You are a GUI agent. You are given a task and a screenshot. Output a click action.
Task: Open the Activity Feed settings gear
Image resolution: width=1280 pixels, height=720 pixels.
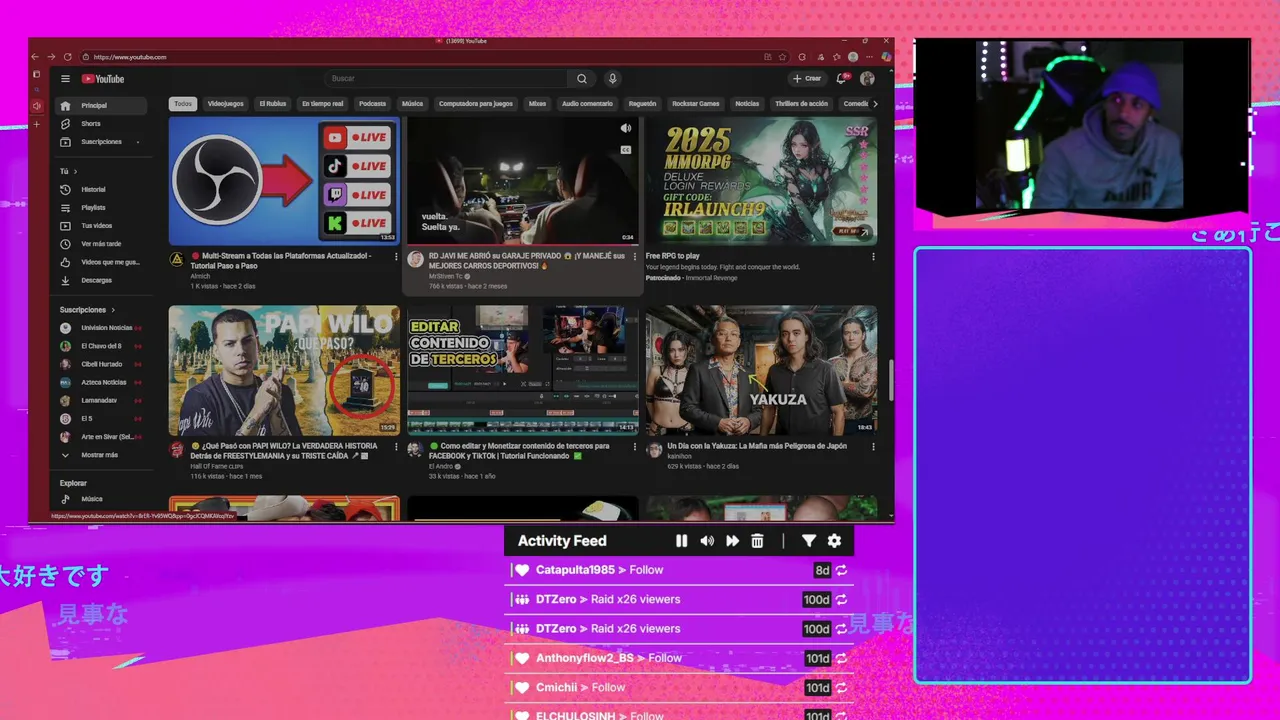point(834,541)
